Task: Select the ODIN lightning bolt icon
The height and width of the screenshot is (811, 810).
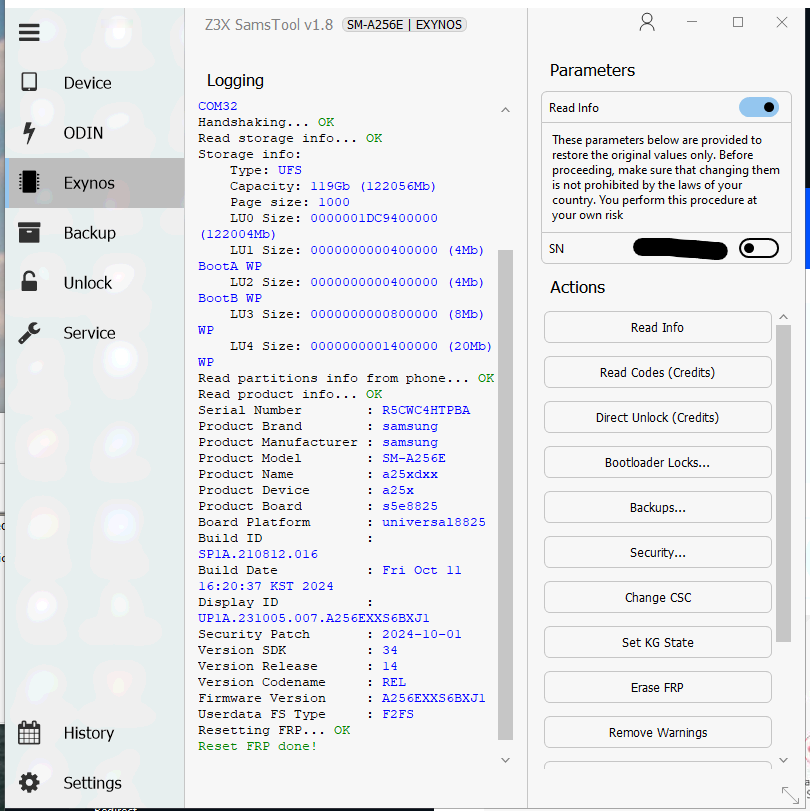Action: (29, 133)
